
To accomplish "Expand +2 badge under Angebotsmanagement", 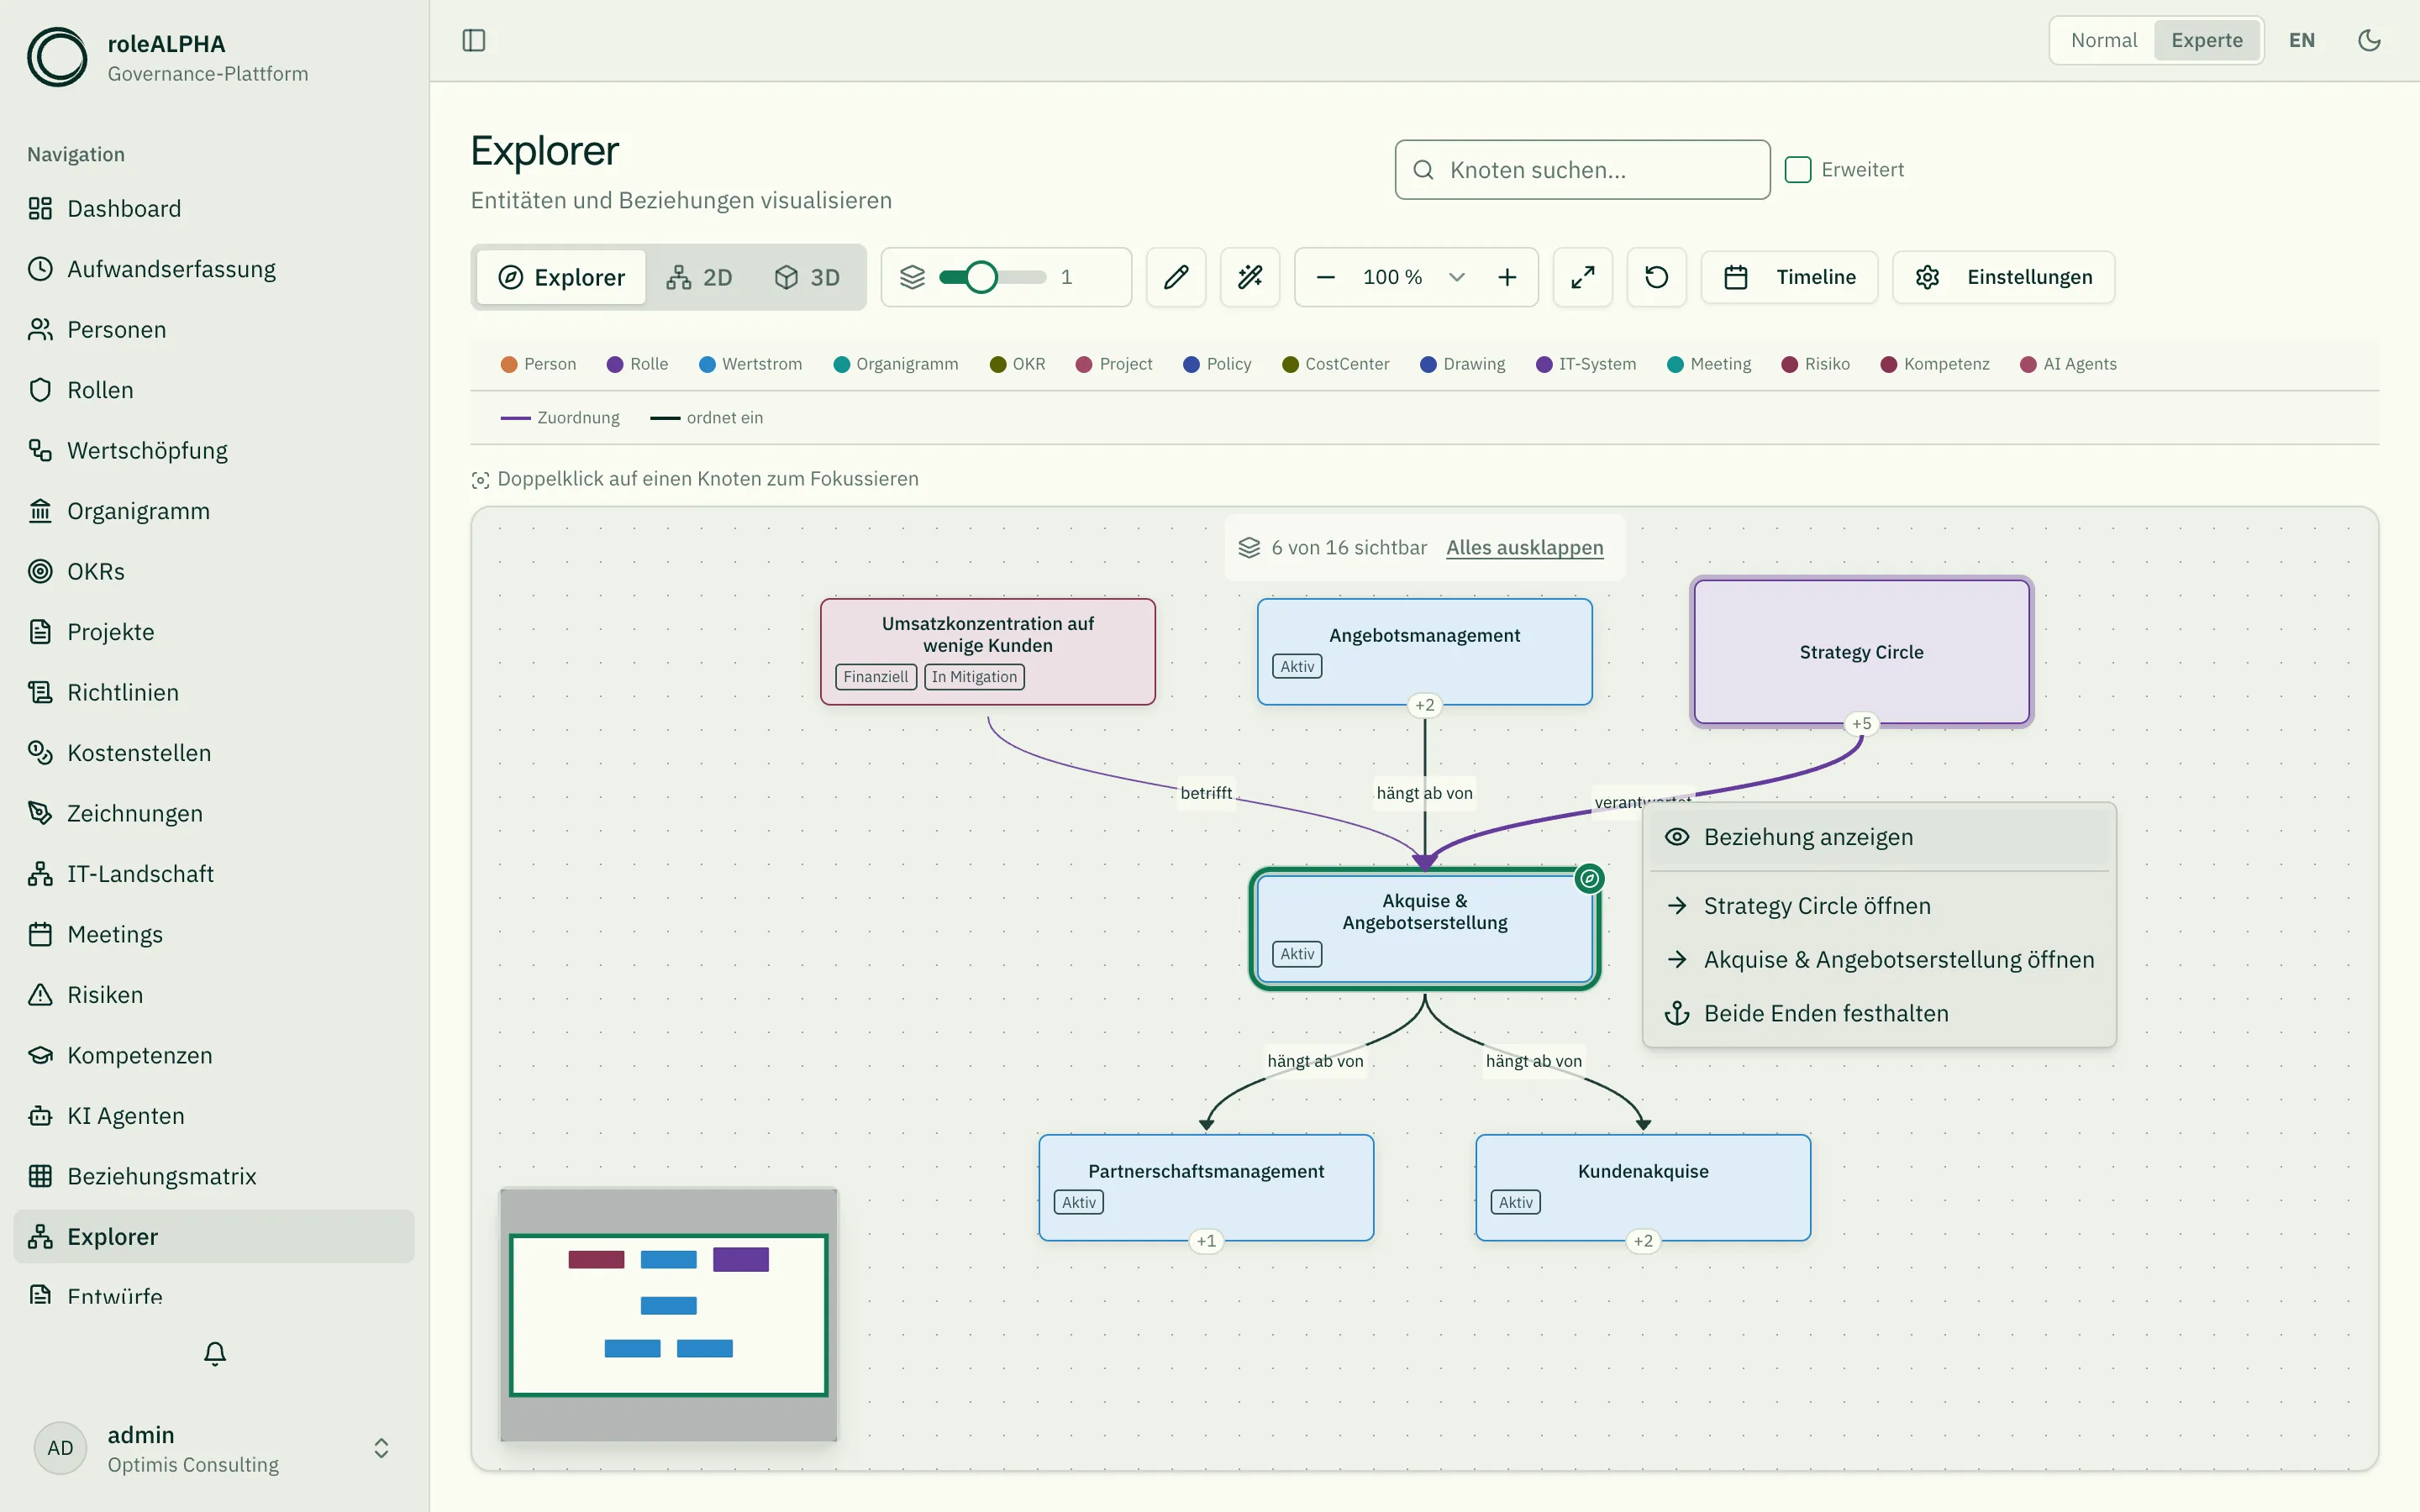I will tap(1425, 705).
